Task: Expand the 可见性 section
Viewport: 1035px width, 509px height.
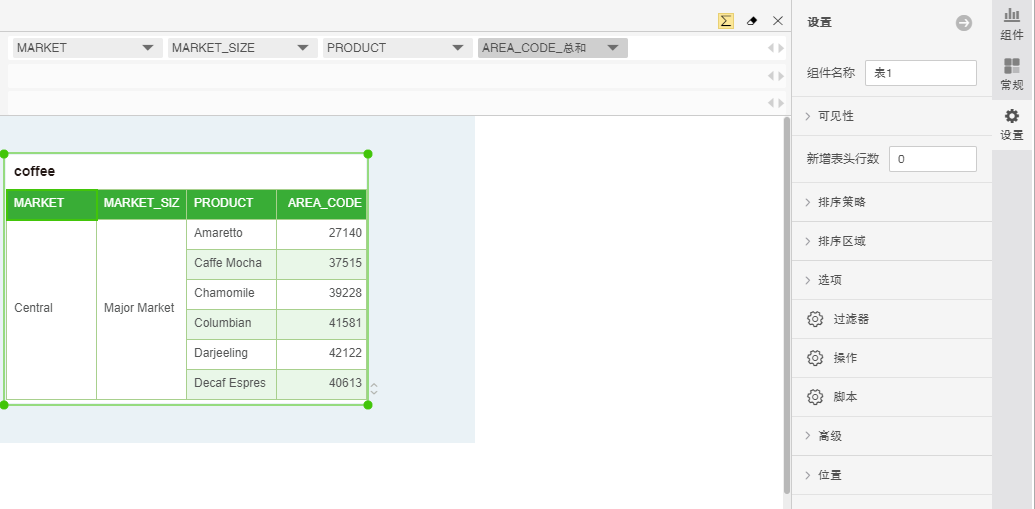Action: (x=835, y=116)
